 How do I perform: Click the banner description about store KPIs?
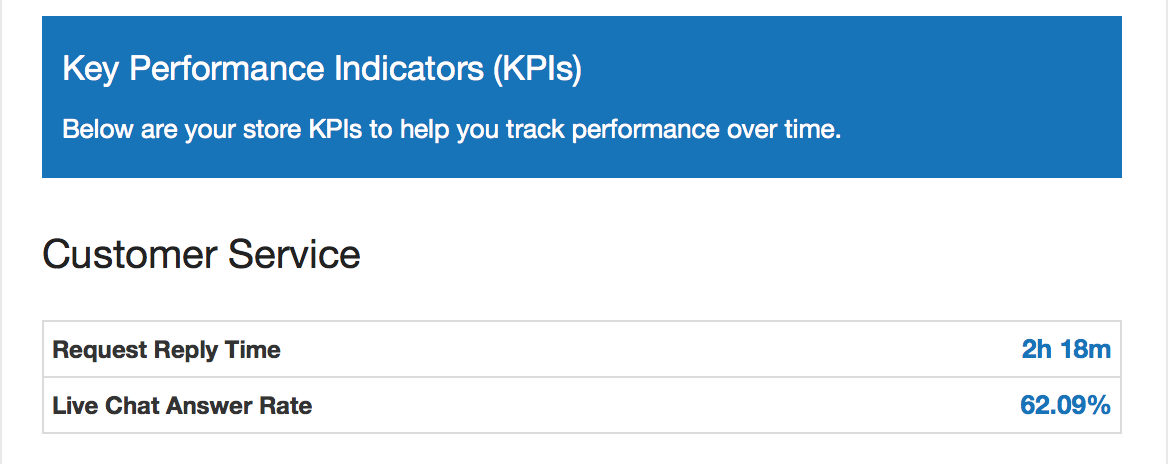coord(452,130)
